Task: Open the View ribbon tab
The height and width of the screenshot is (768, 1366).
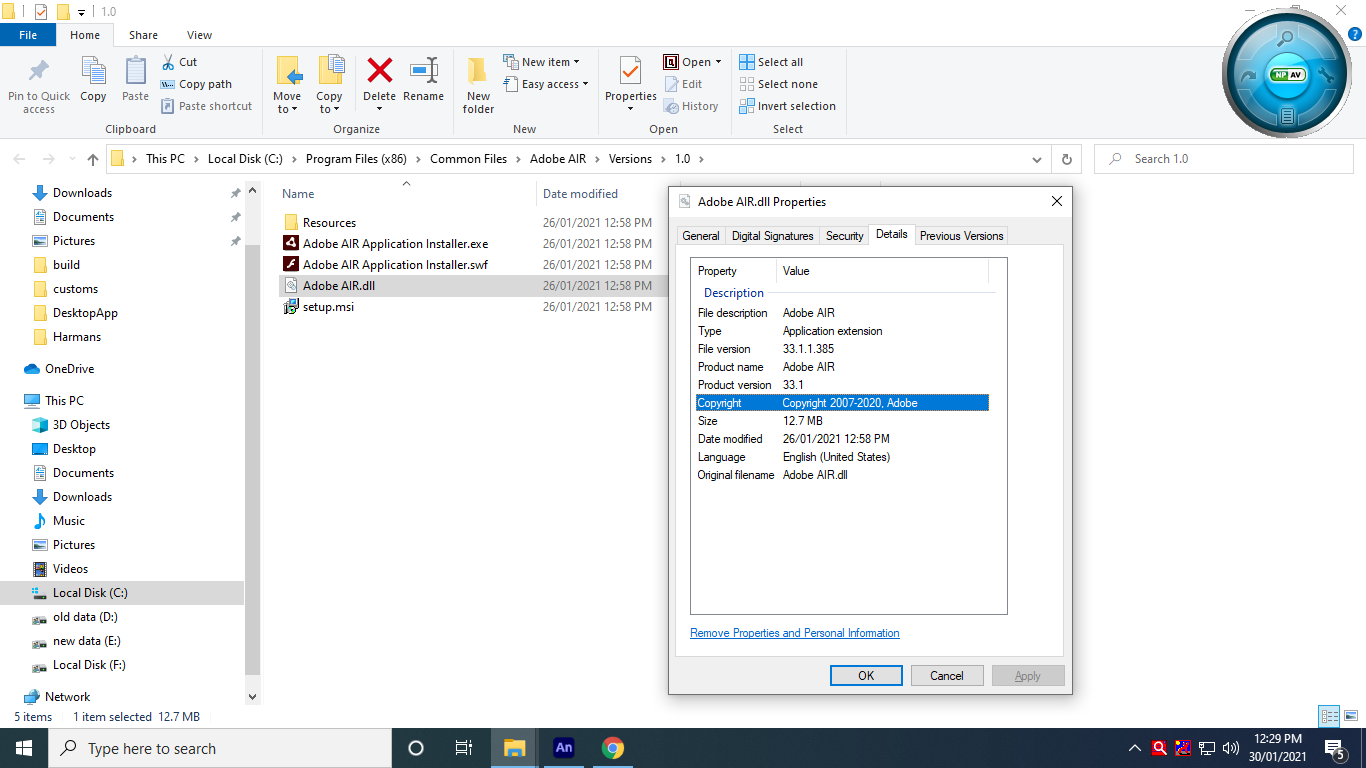Action: tap(199, 34)
